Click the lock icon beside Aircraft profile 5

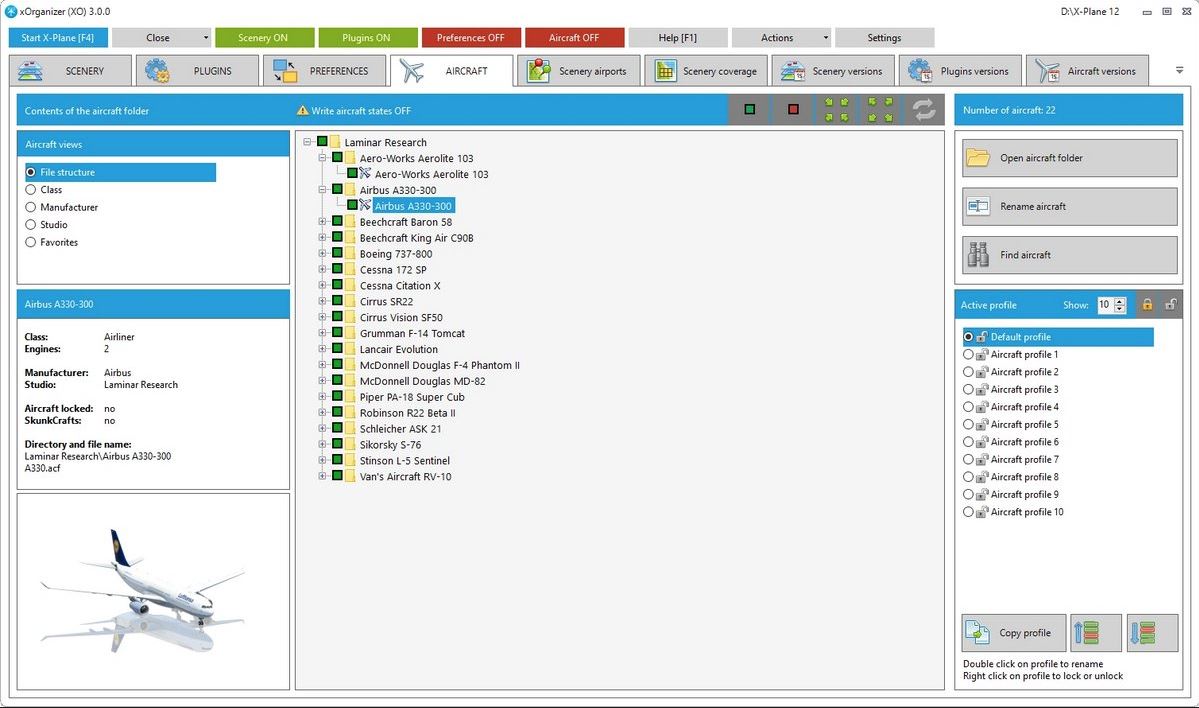(983, 424)
